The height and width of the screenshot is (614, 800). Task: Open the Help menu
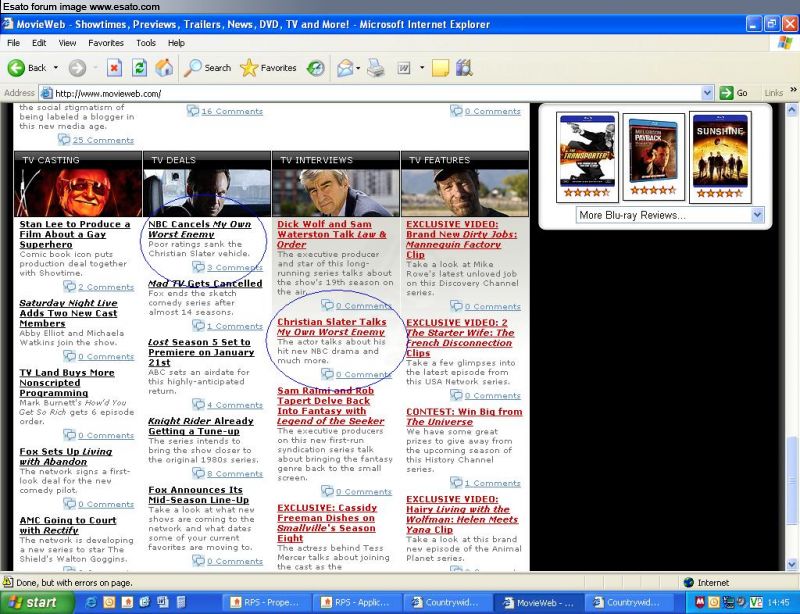point(176,43)
